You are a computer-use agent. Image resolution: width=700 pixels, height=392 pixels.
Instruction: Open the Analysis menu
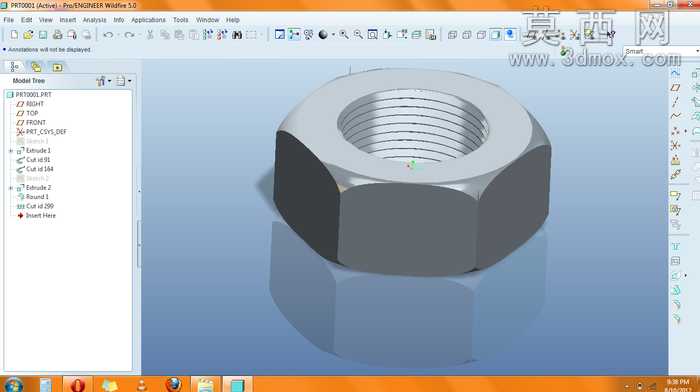[95, 20]
